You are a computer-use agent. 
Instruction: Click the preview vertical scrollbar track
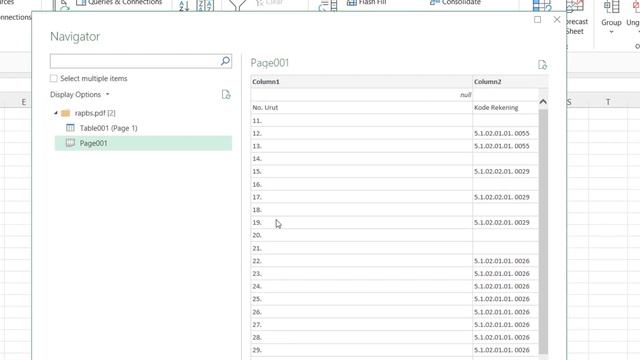543,231
